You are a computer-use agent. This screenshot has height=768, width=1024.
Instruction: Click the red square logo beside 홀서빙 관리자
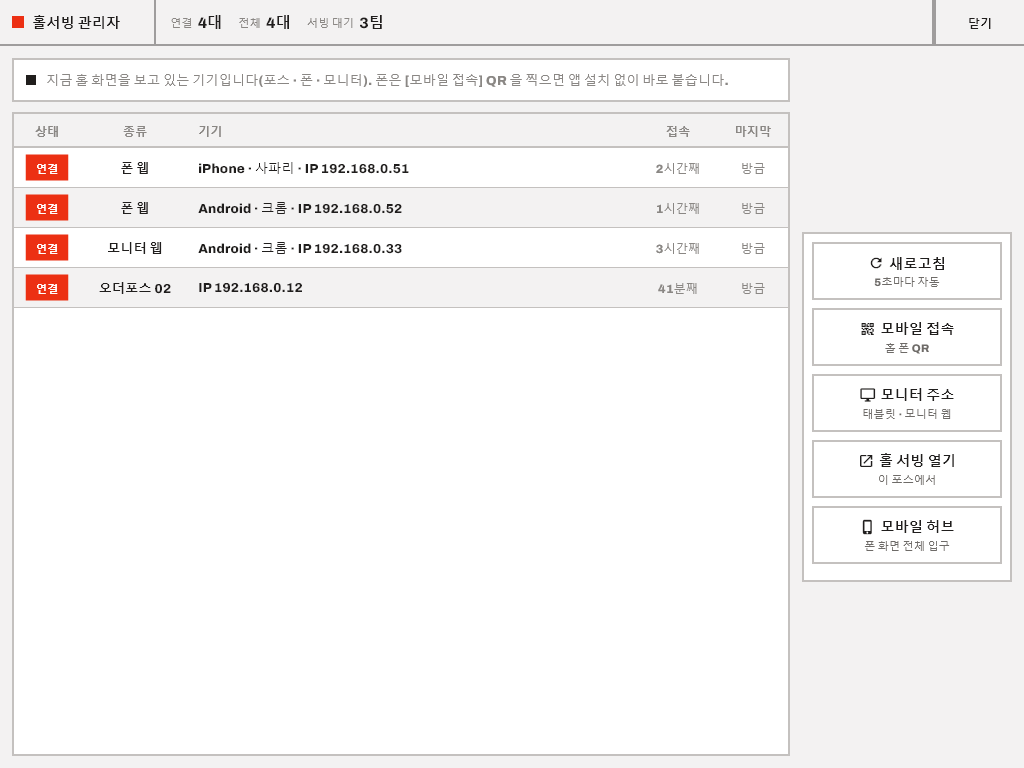(x=18, y=22)
